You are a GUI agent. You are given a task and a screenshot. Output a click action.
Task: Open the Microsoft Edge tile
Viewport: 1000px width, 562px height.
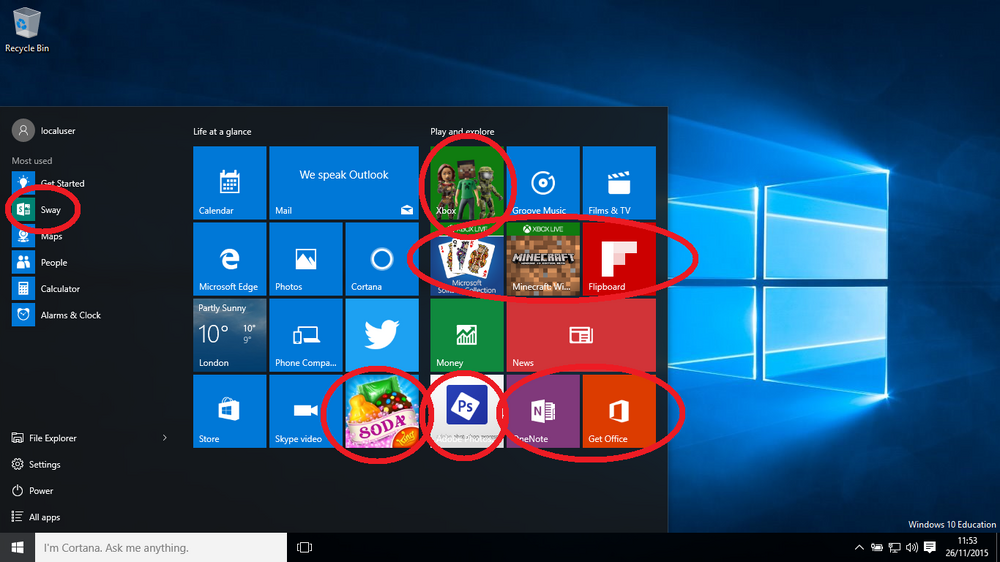(x=230, y=259)
